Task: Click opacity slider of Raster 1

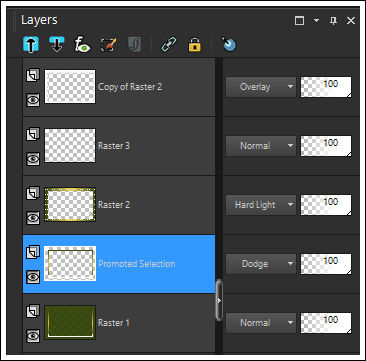Action: tap(326, 323)
